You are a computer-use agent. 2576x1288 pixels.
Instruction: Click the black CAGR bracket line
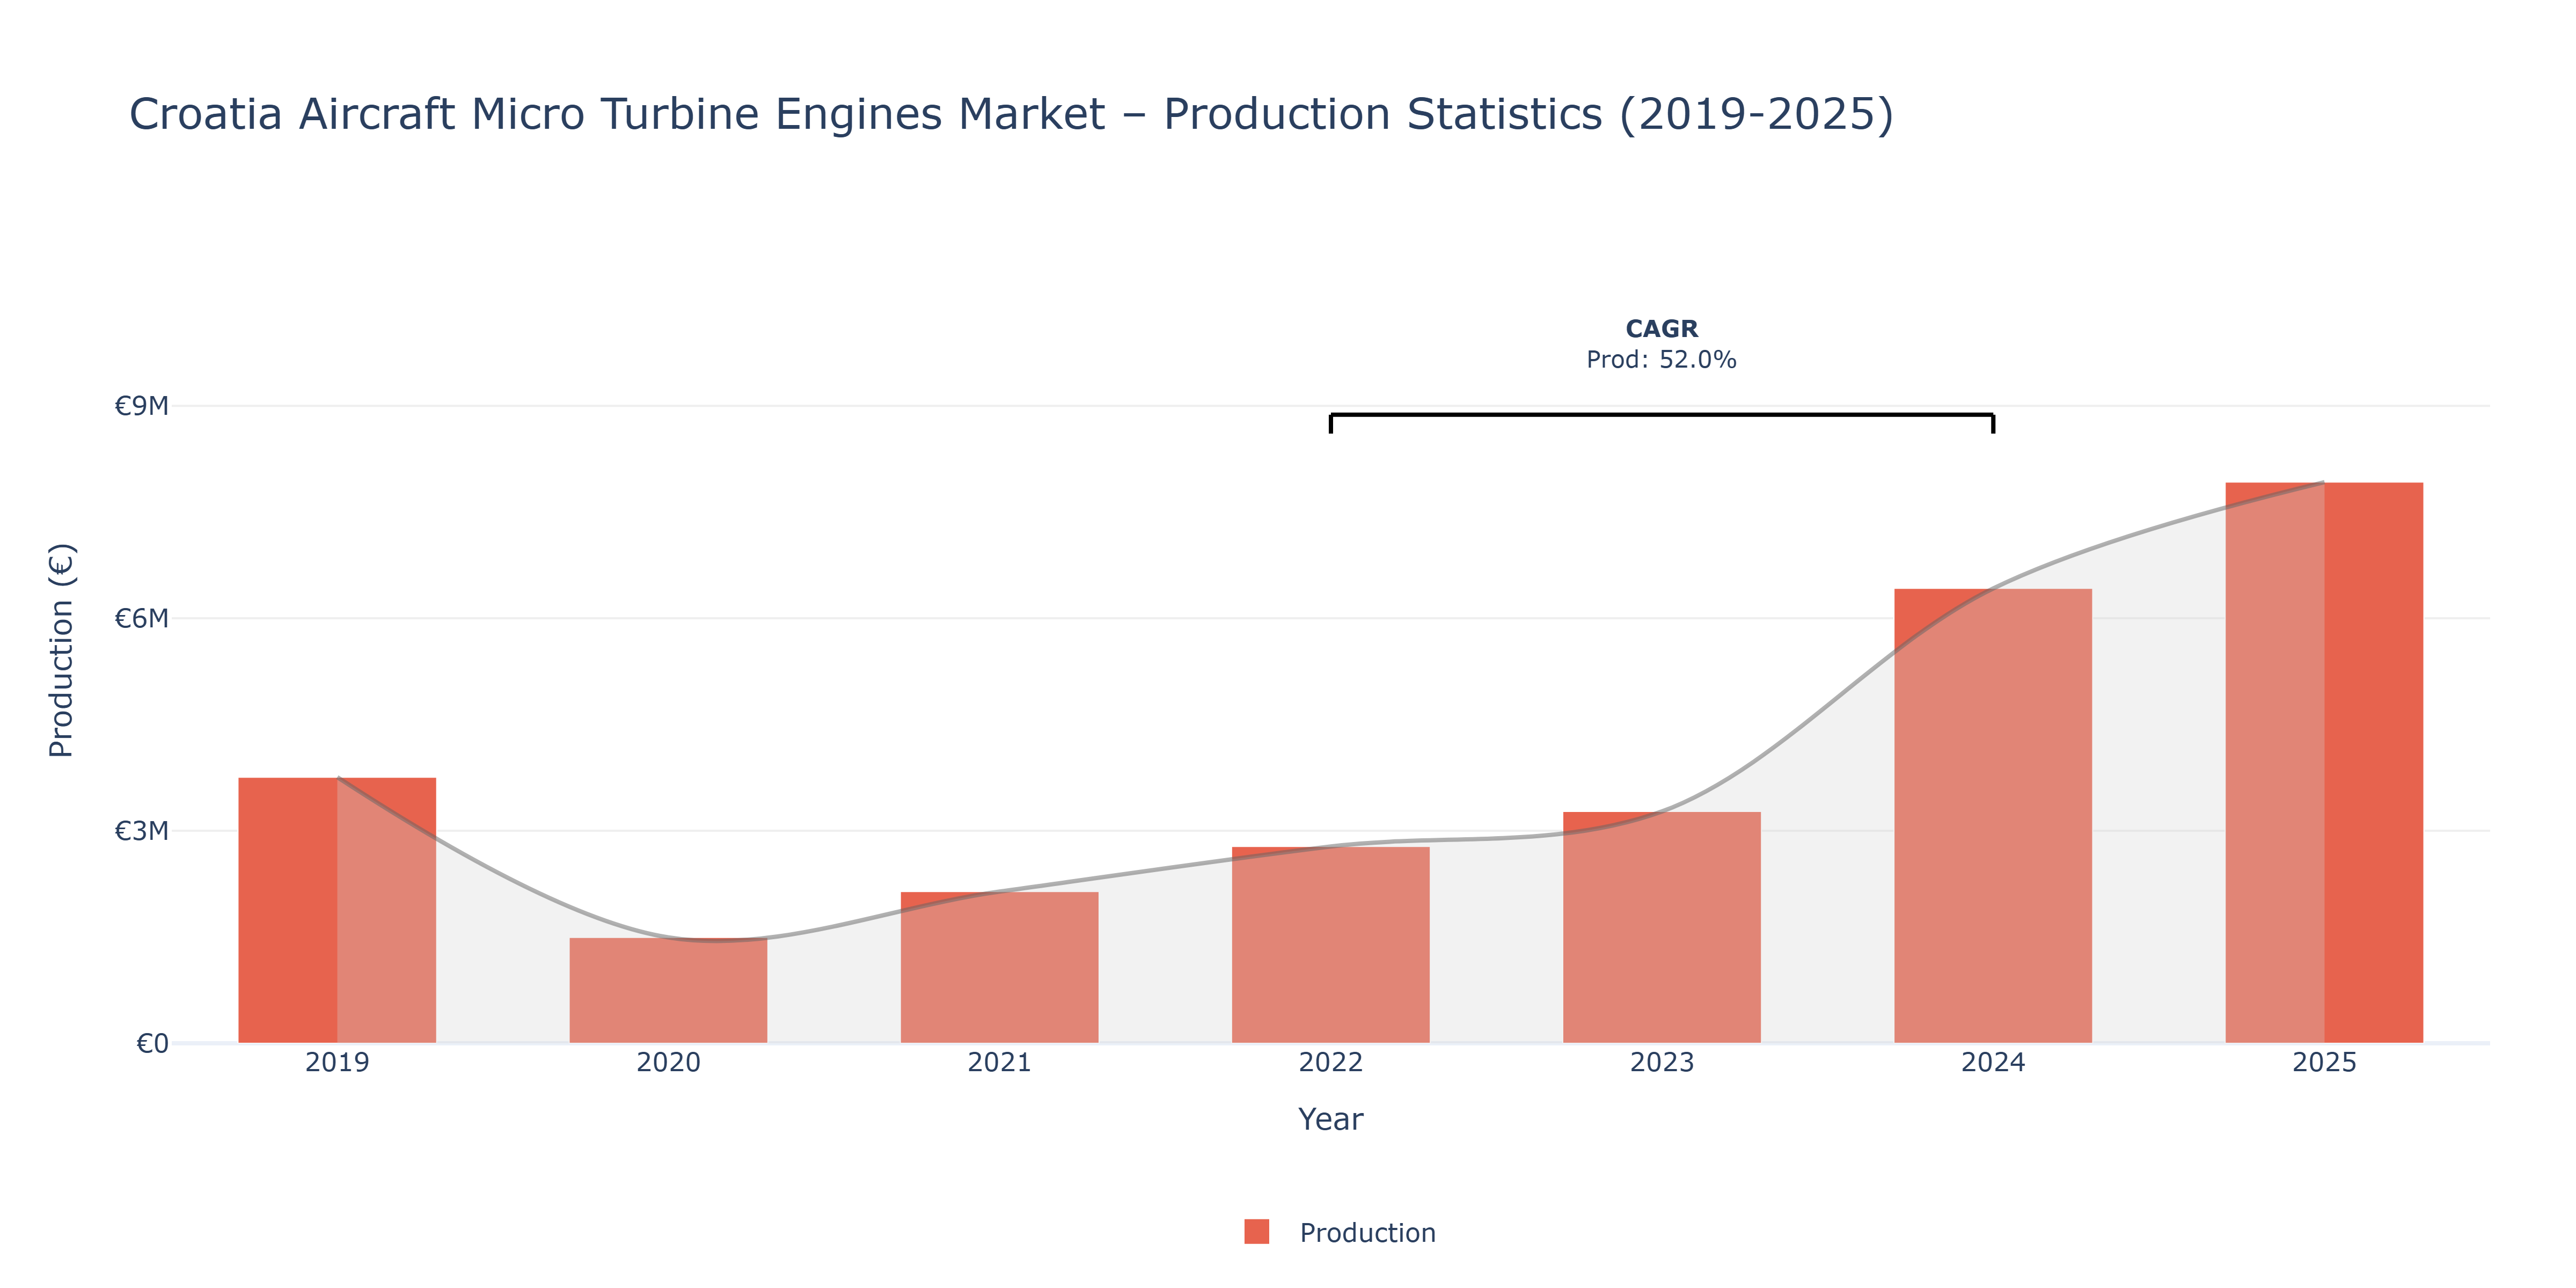[1661, 415]
